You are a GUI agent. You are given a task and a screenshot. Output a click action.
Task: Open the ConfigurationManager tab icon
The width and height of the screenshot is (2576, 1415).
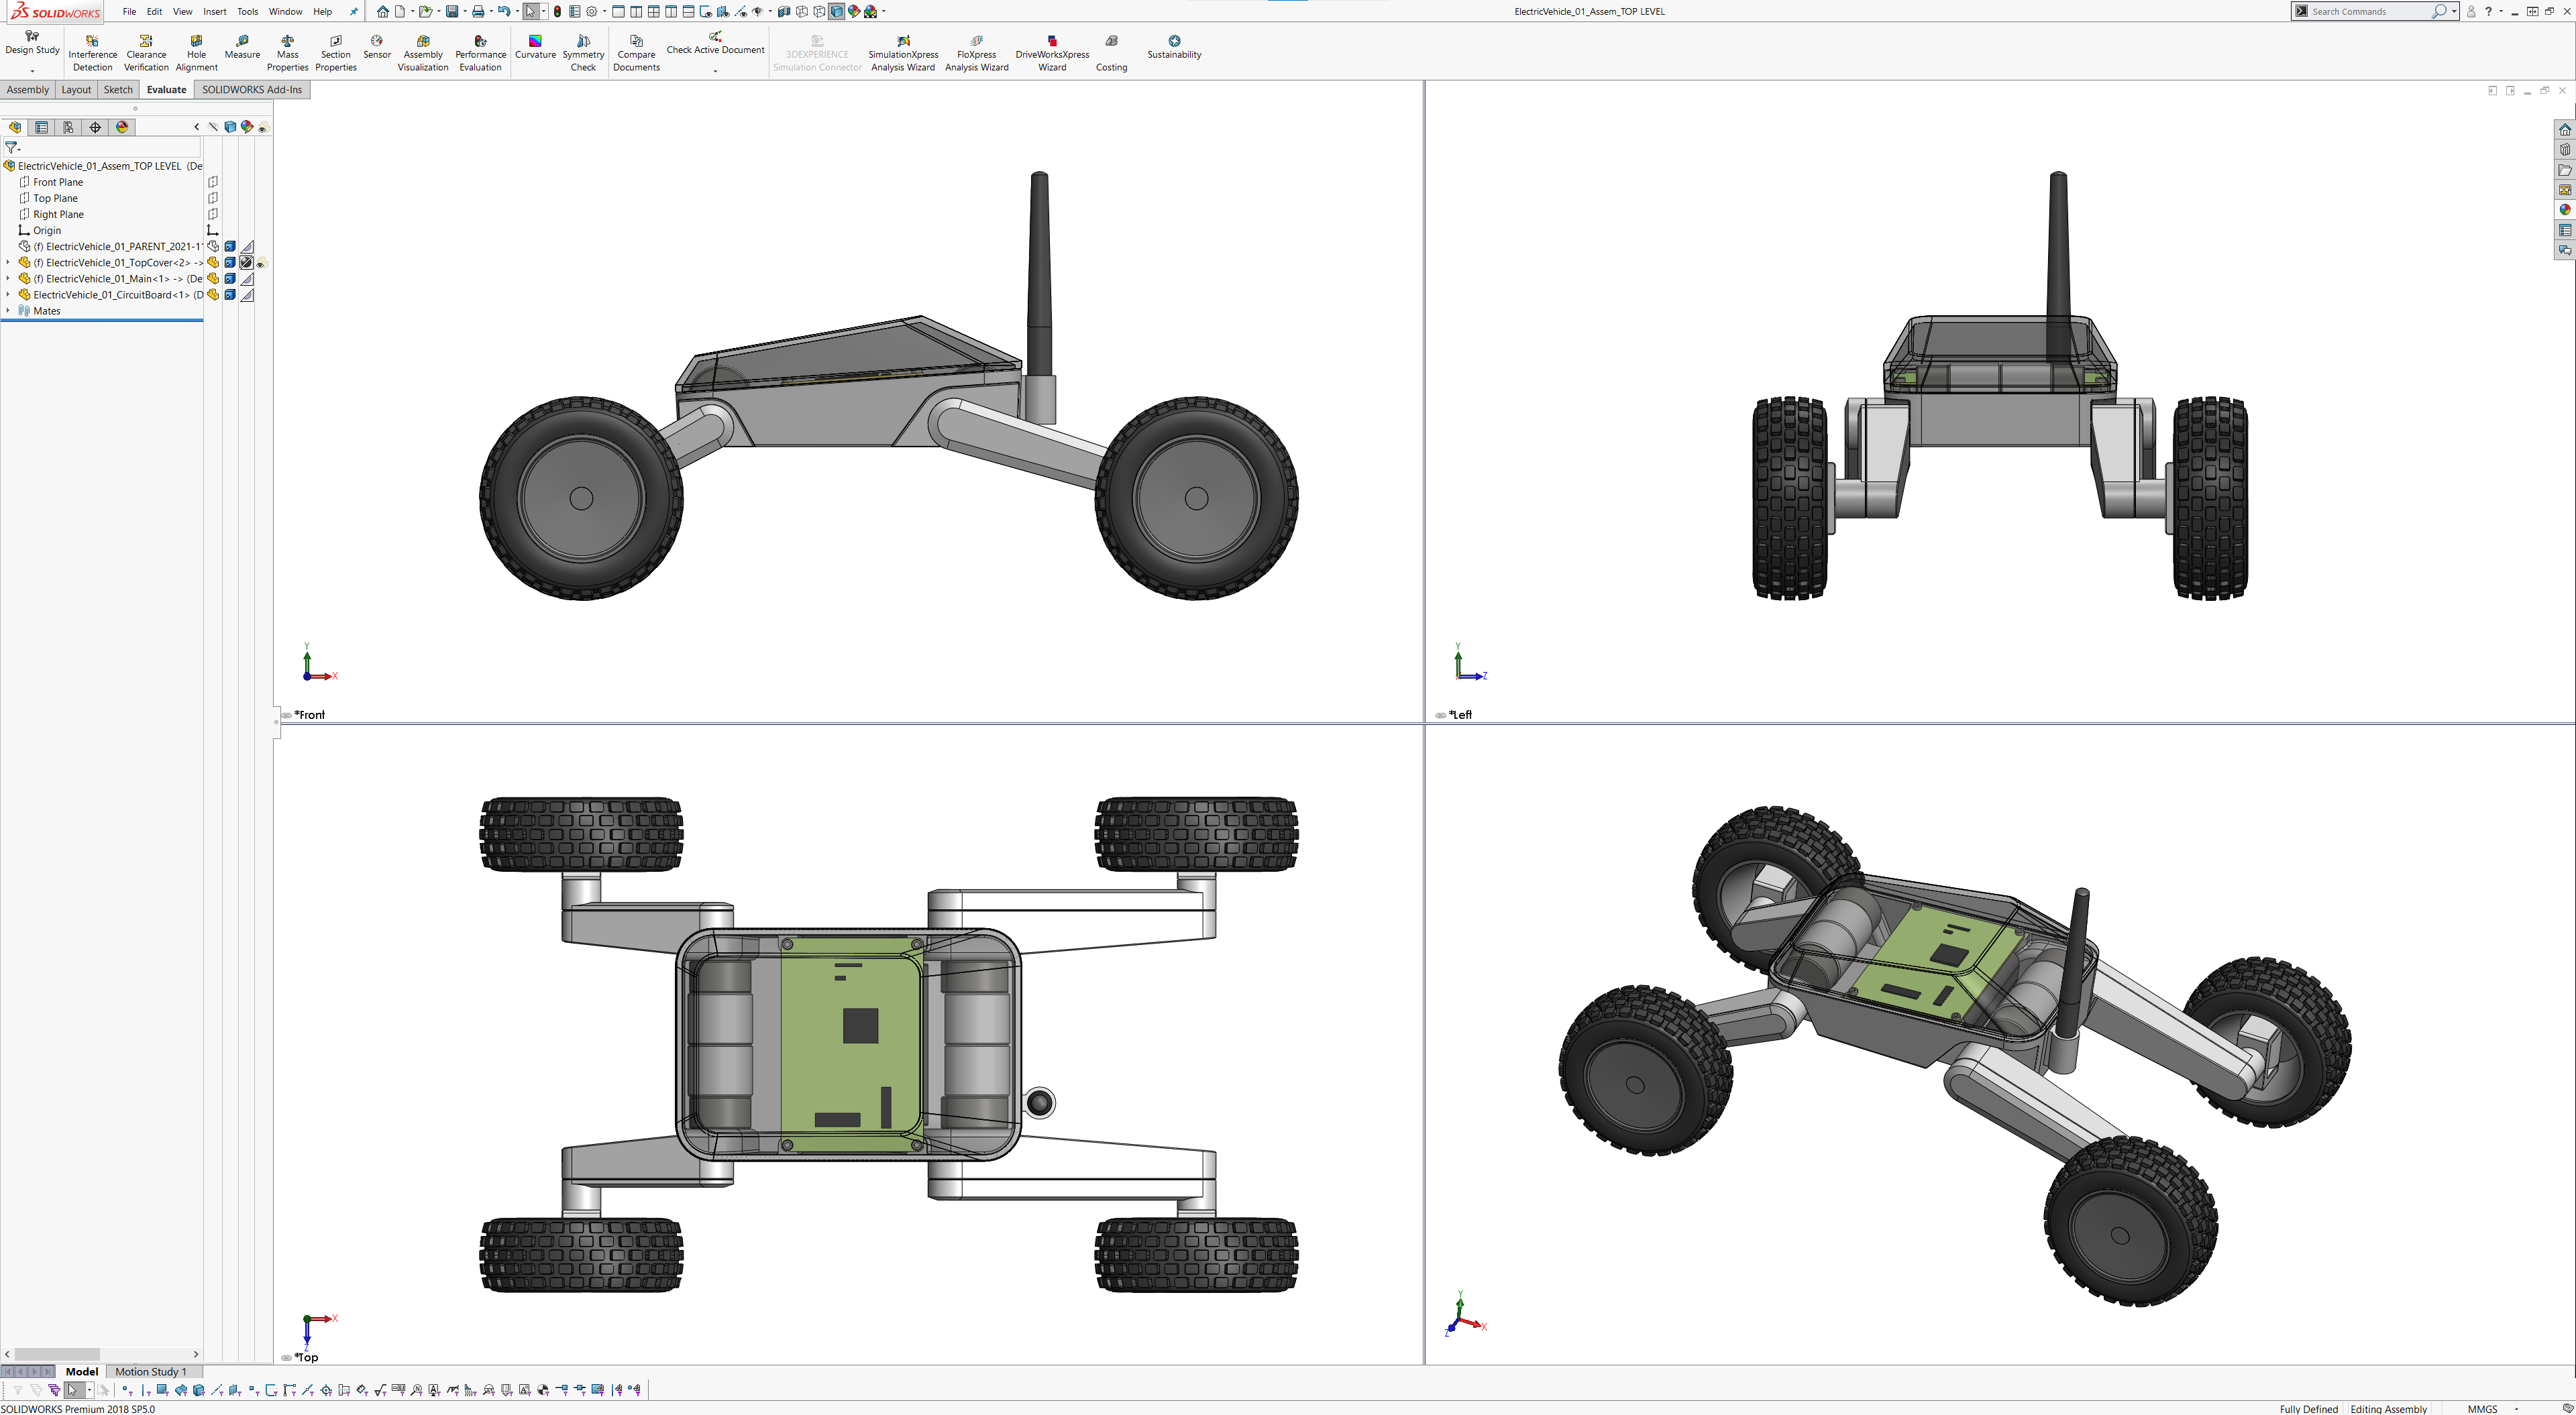[68, 127]
